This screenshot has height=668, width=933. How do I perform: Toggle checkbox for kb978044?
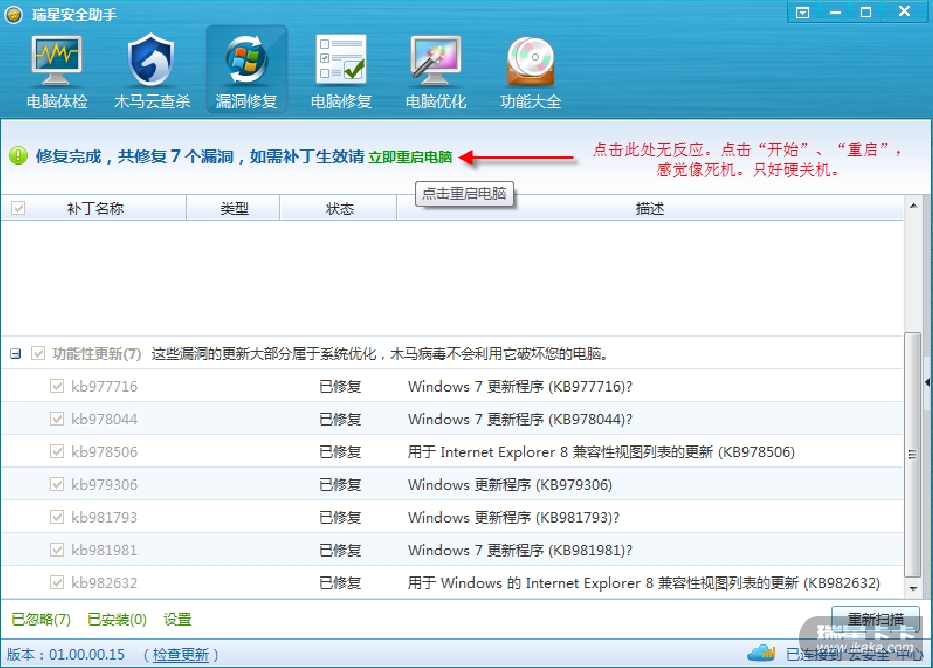57,419
